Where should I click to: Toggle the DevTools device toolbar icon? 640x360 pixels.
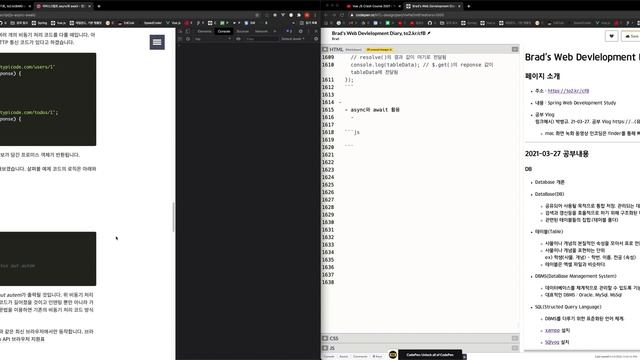pos(188,31)
